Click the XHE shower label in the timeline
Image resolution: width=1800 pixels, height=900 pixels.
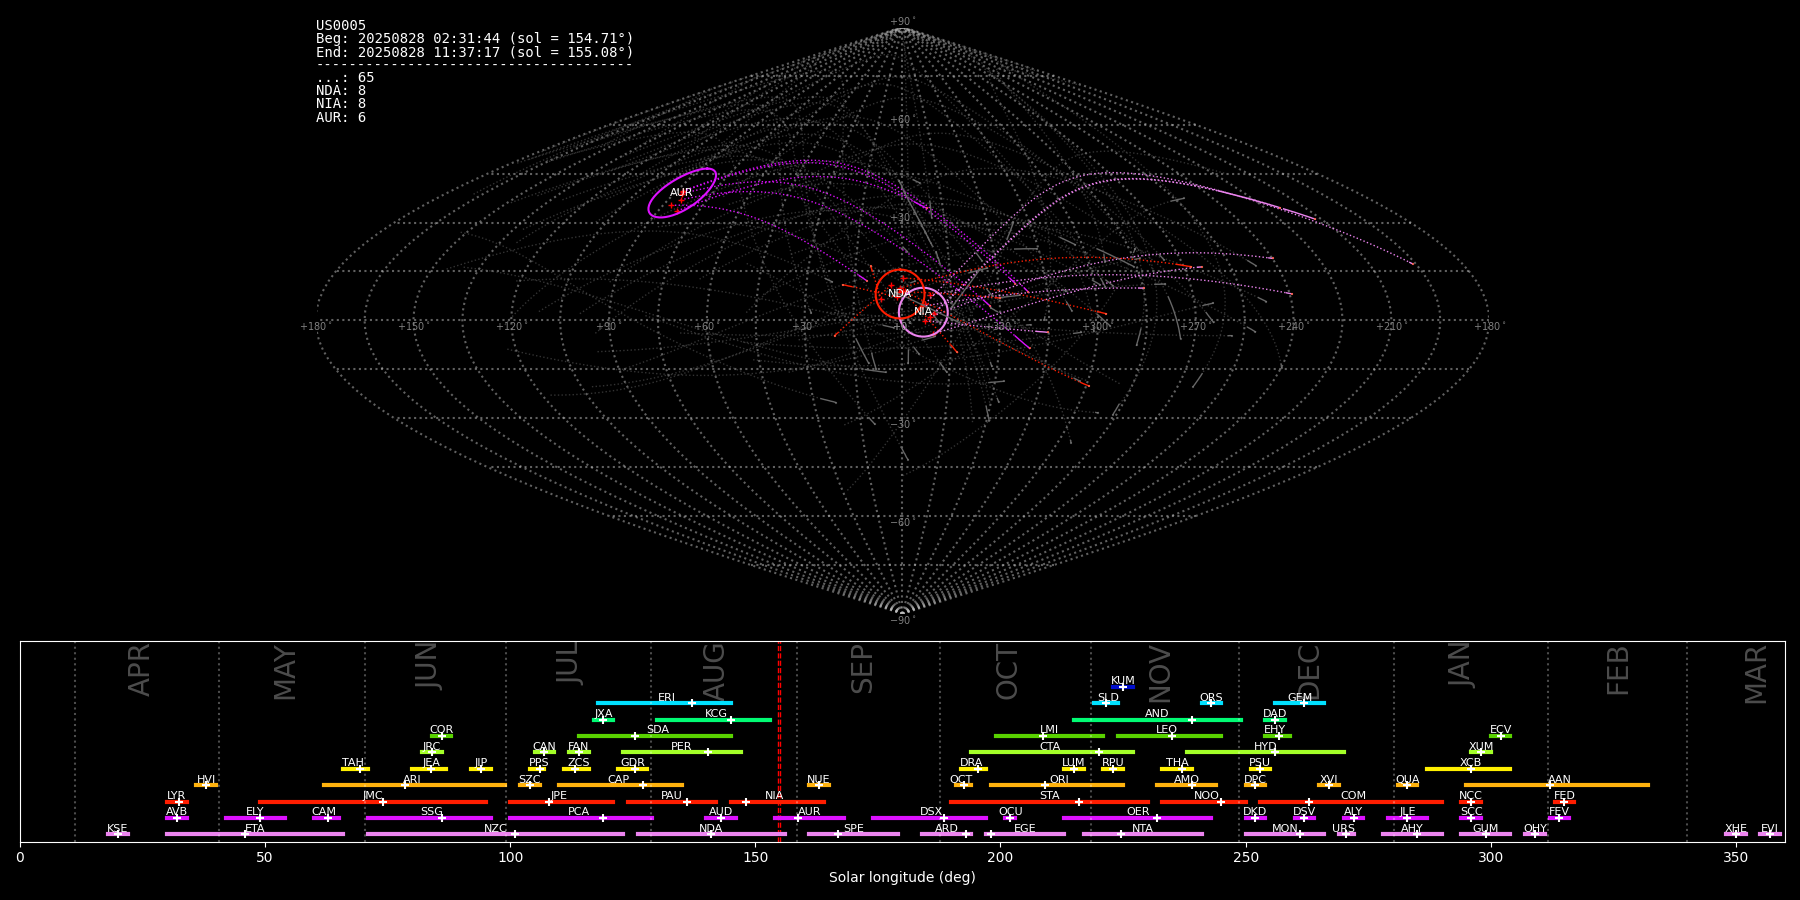[x=1736, y=829]
